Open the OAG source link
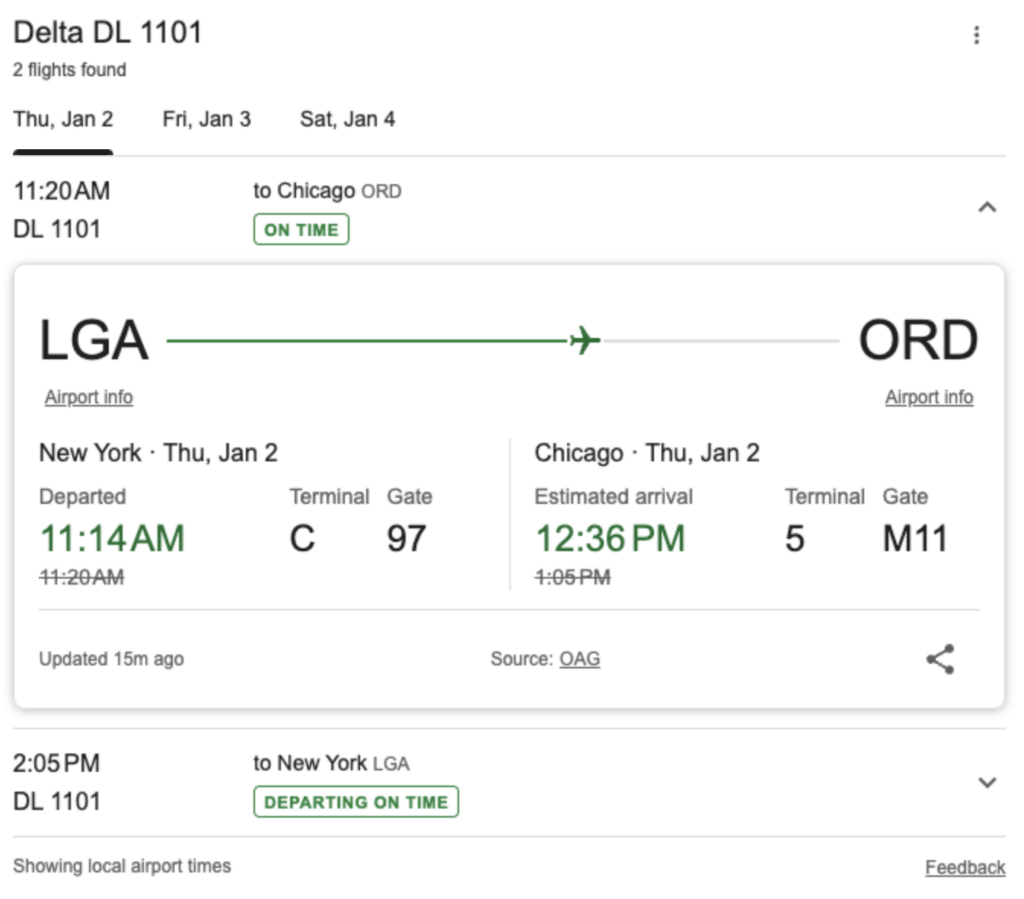The image size is (1024, 899). [580, 659]
